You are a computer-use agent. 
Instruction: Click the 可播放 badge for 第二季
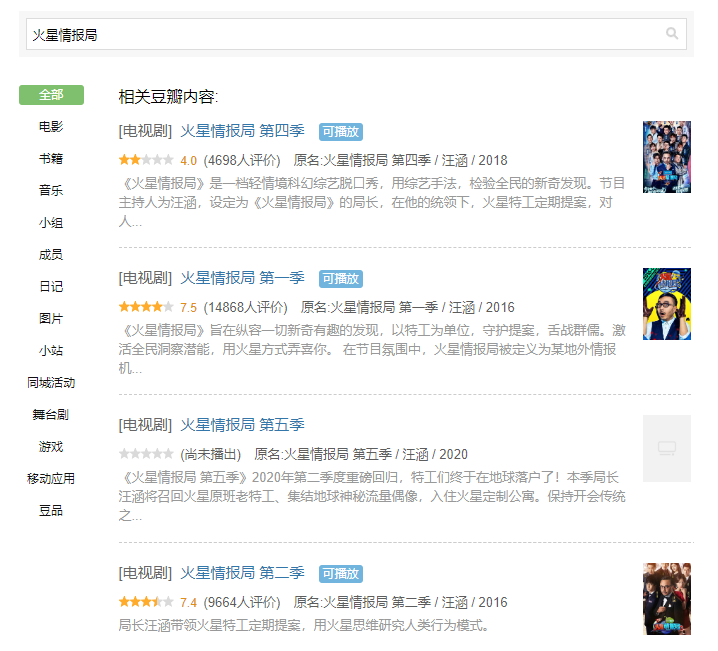click(x=341, y=574)
